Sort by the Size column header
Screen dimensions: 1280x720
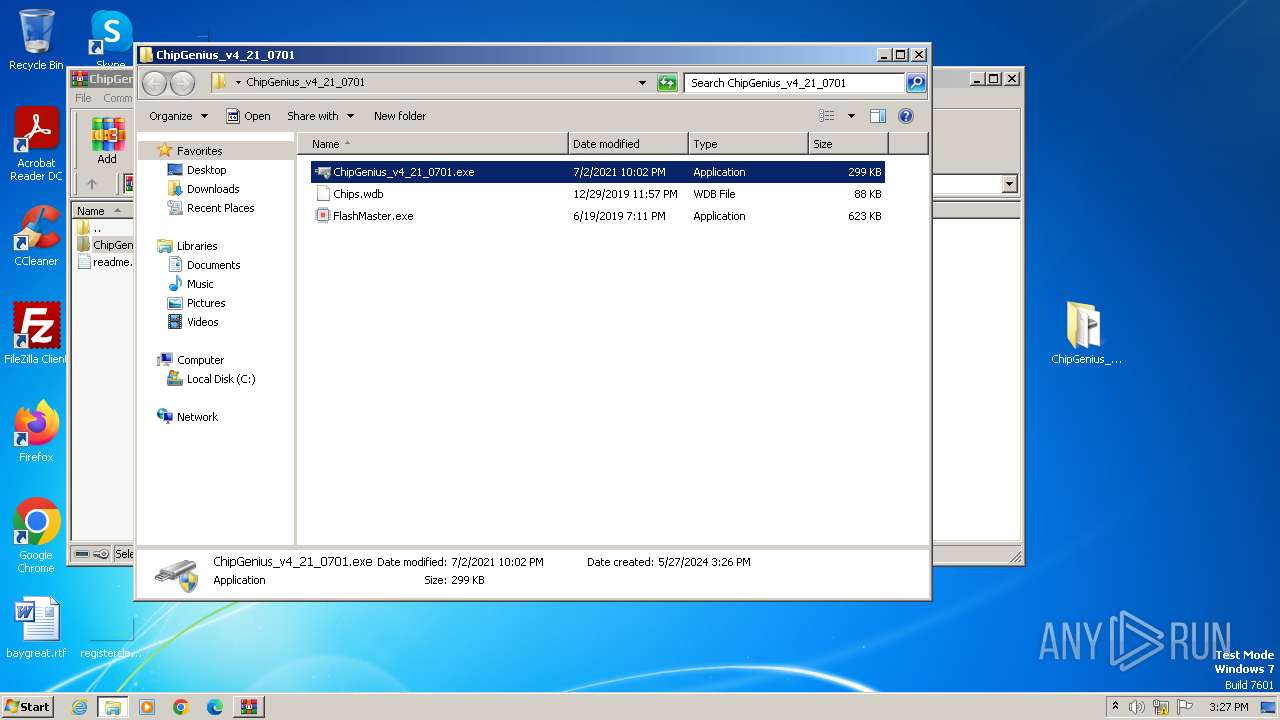848,144
